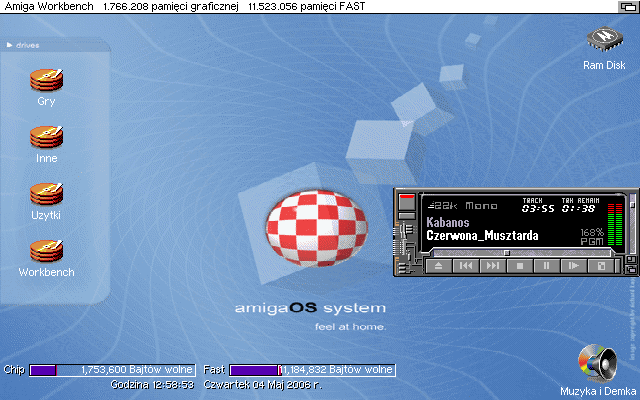Open the Ram Disk chip icon
This screenshot has width=640, height=400.
(605, 40)
